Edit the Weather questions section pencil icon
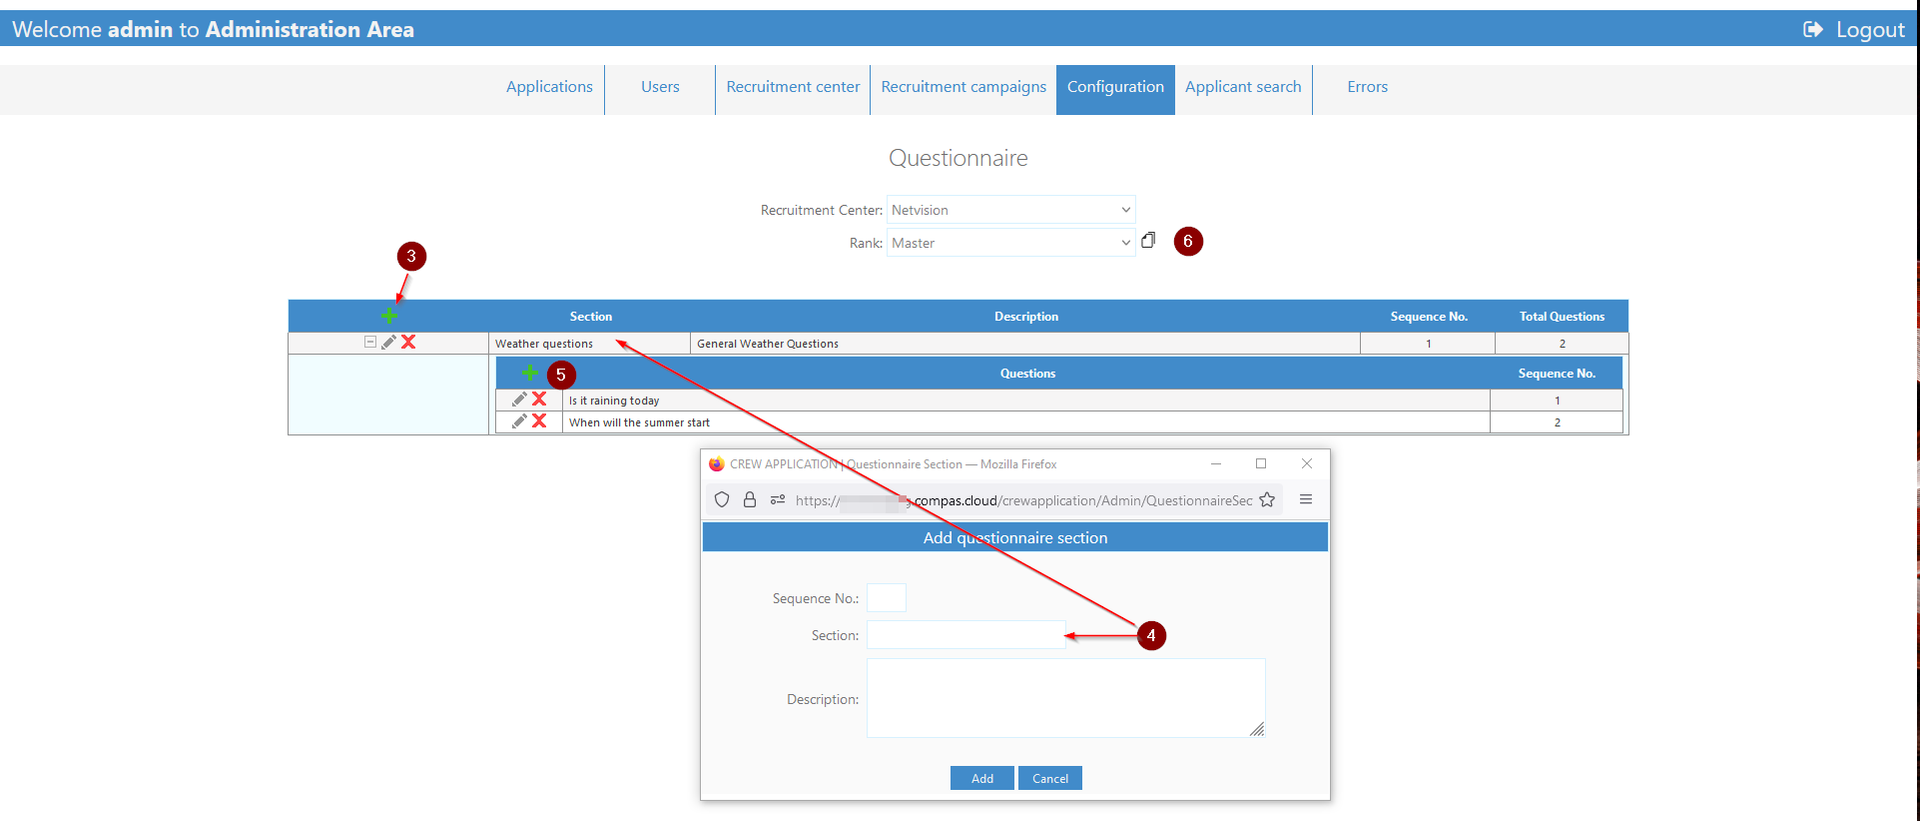Viewport: 1920px width, 821px height. point(389,342)
